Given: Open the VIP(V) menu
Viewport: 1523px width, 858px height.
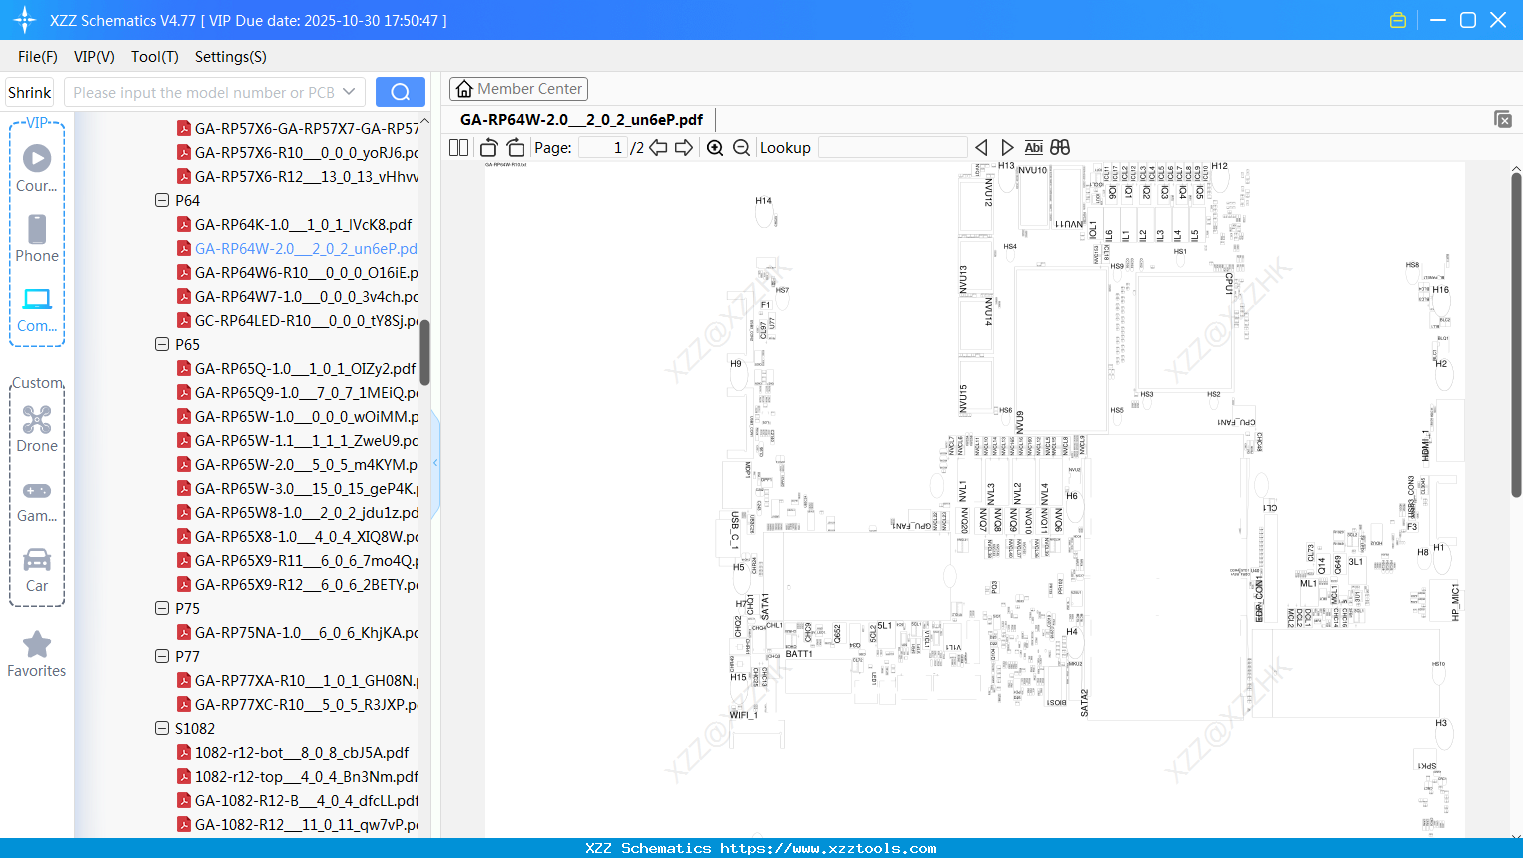Looking at the screenshot, I should (94, 57).
